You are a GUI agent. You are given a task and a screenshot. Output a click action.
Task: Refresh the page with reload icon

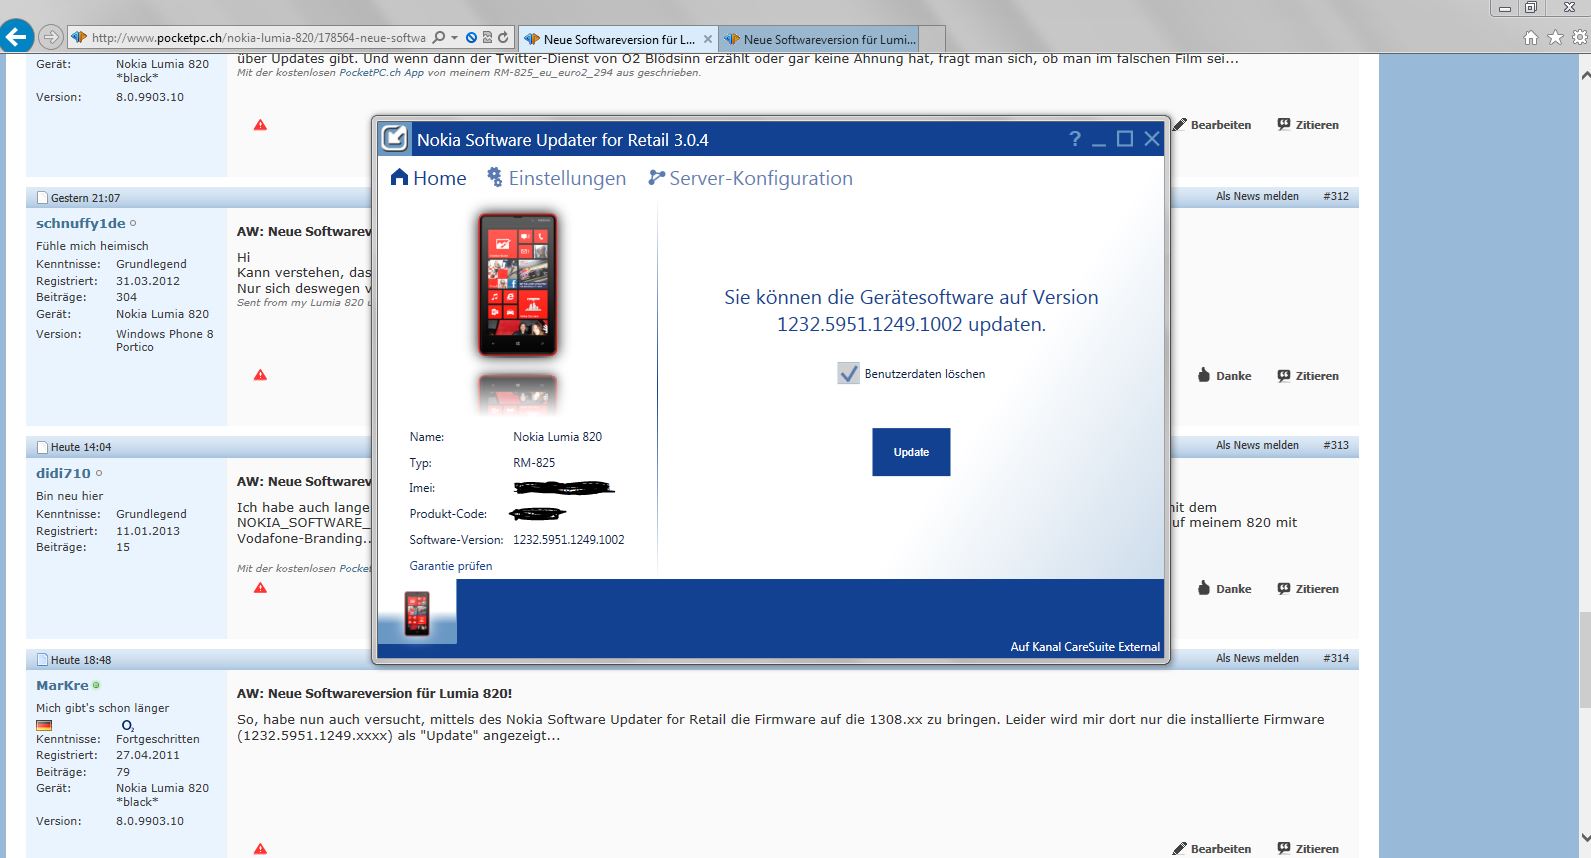[x=503, y=38]
